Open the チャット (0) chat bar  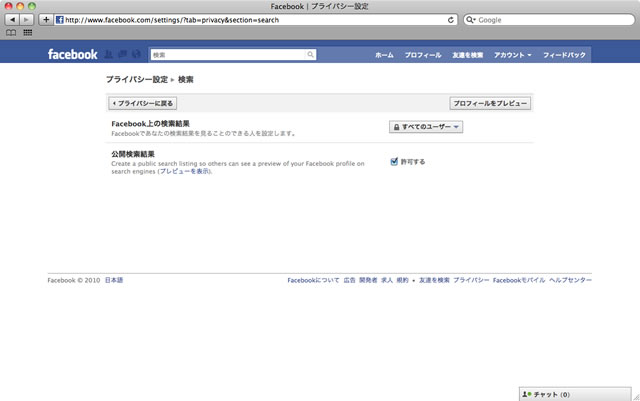coord(575,394)
